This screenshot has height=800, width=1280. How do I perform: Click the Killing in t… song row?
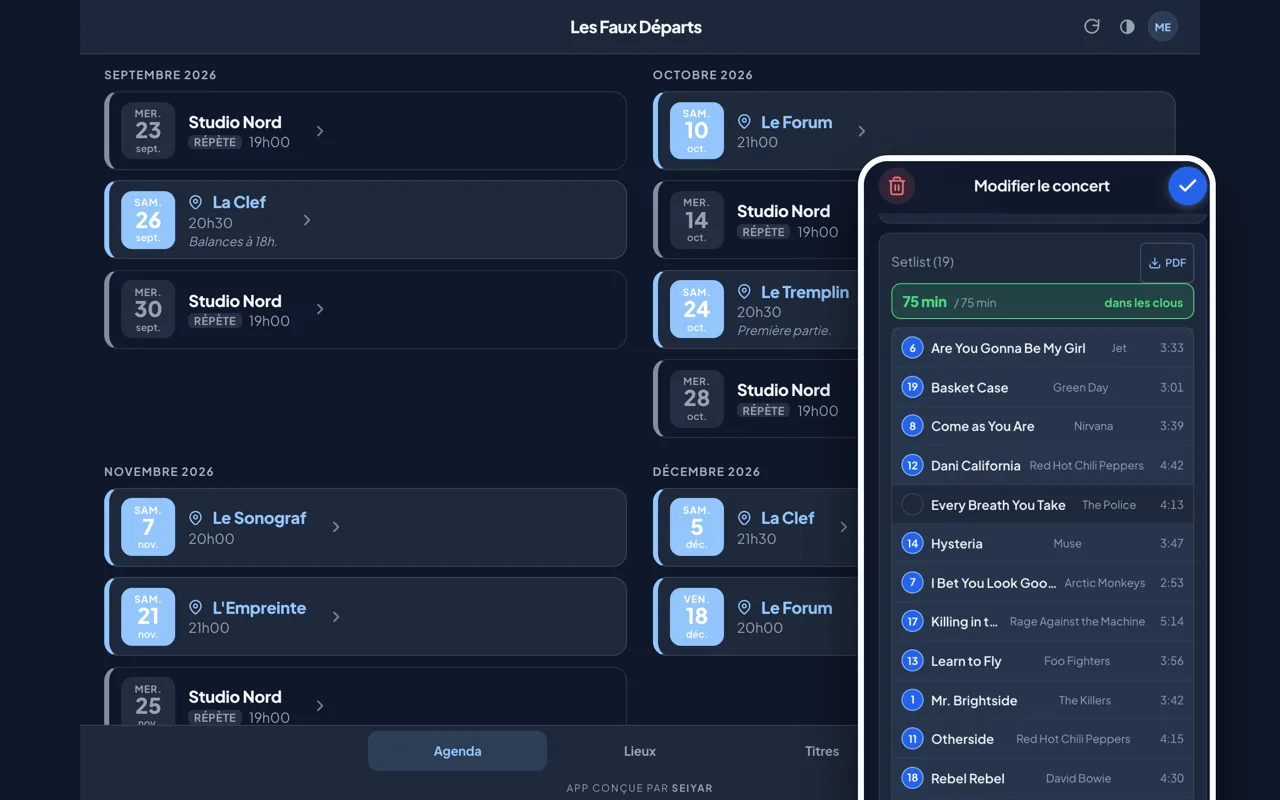coord(1042,622)
